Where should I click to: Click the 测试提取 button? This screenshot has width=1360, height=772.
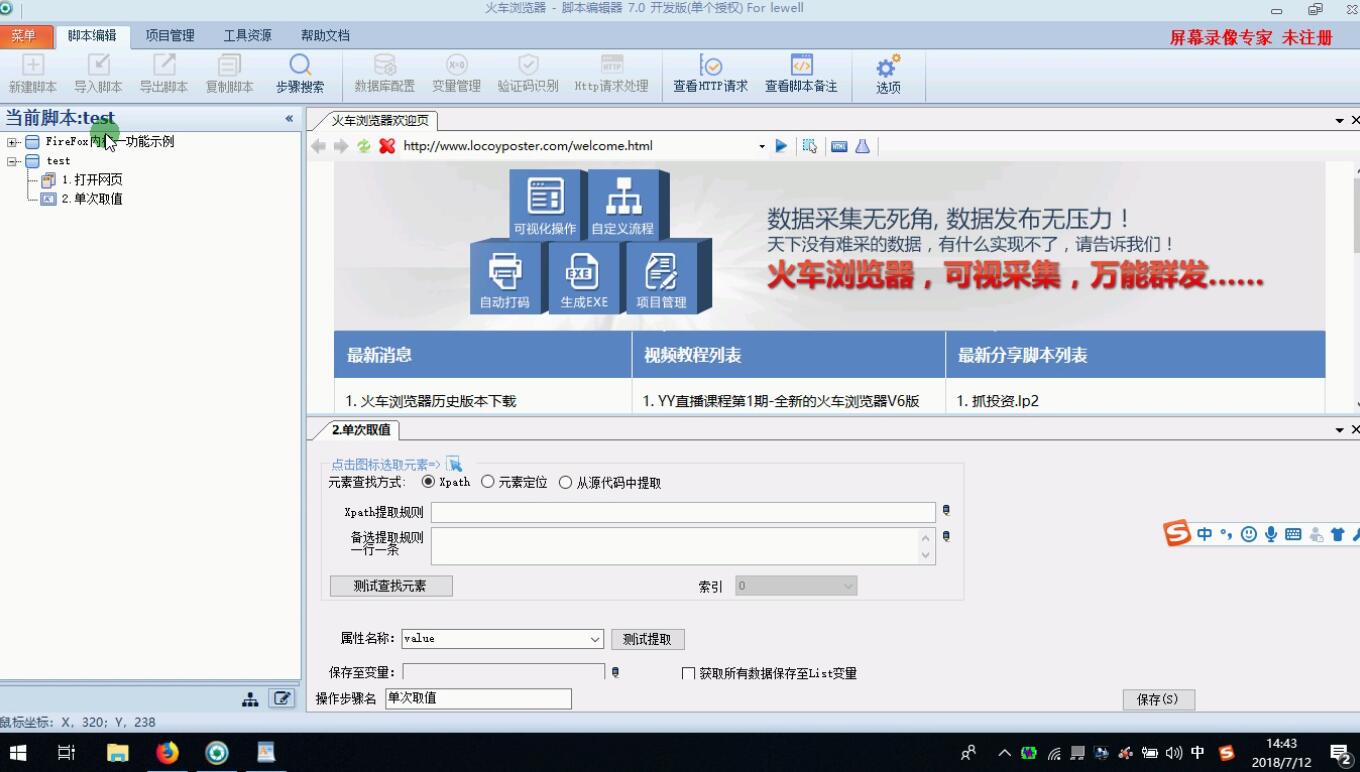[x=647, y=639]
